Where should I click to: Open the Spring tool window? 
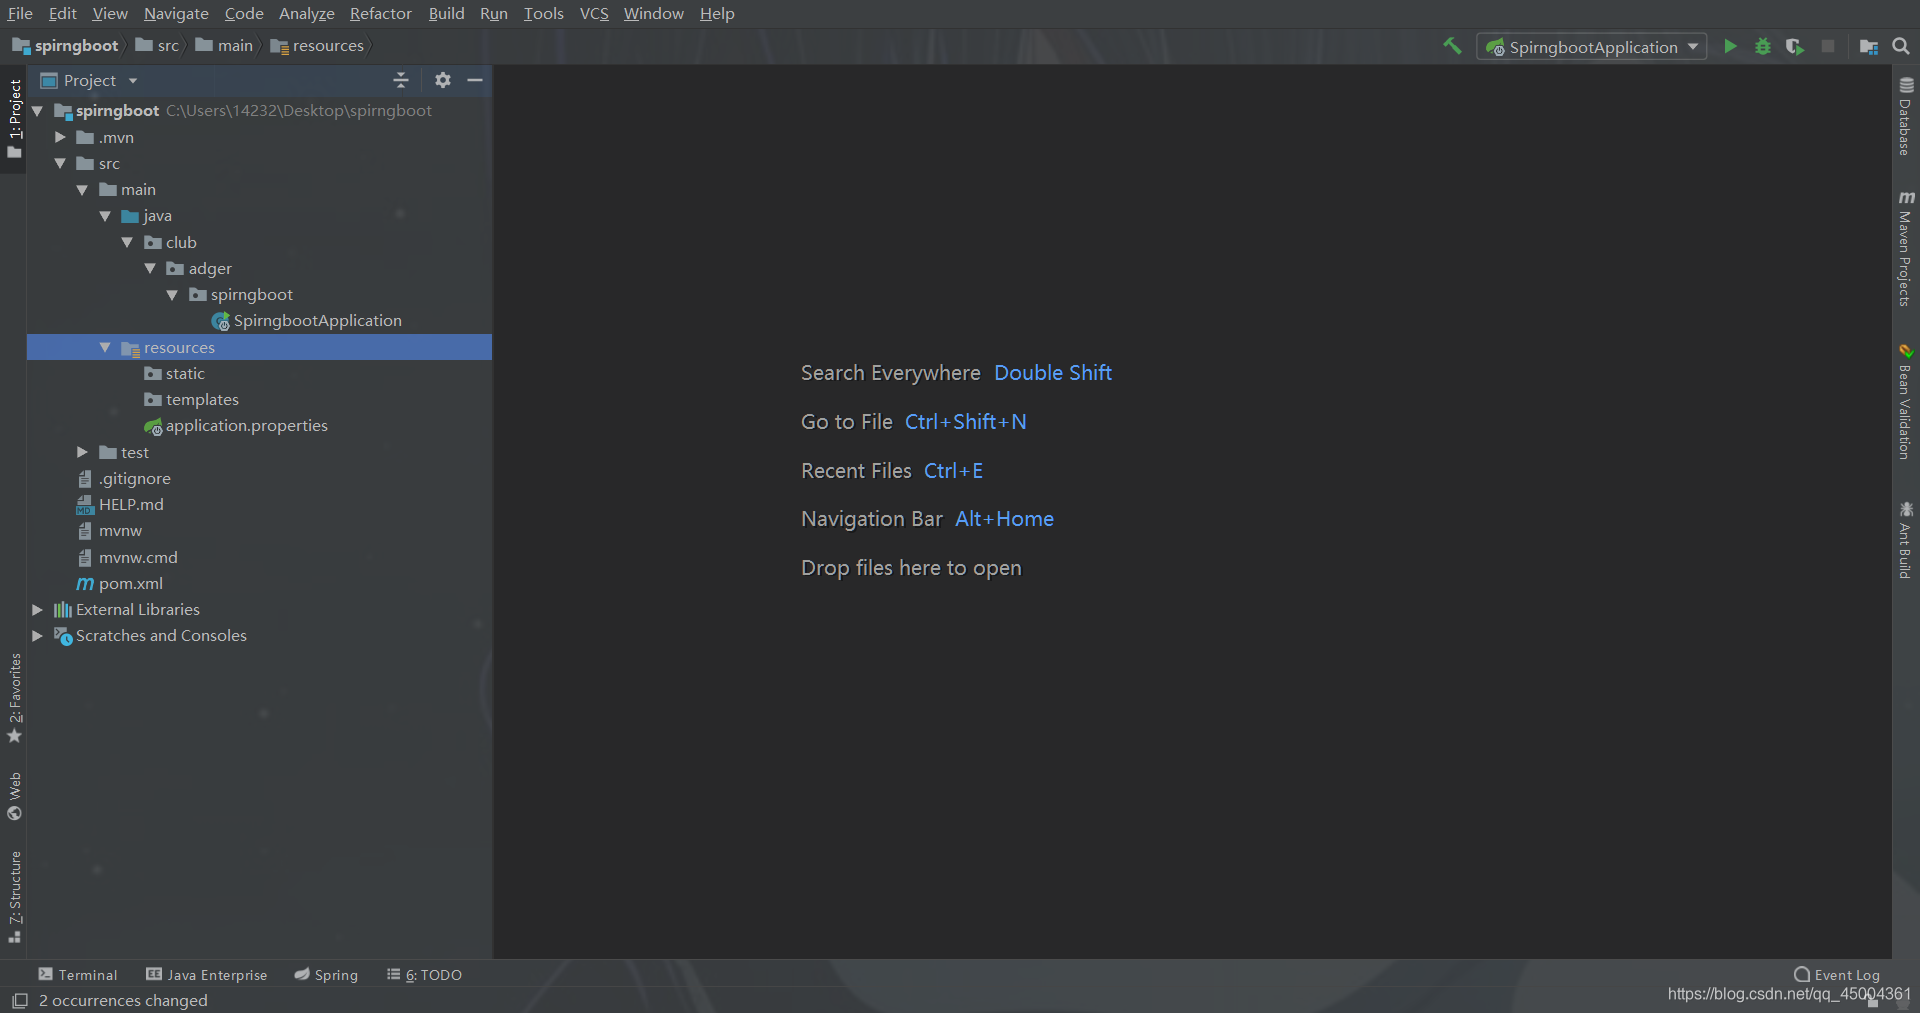tap(326, 975)
